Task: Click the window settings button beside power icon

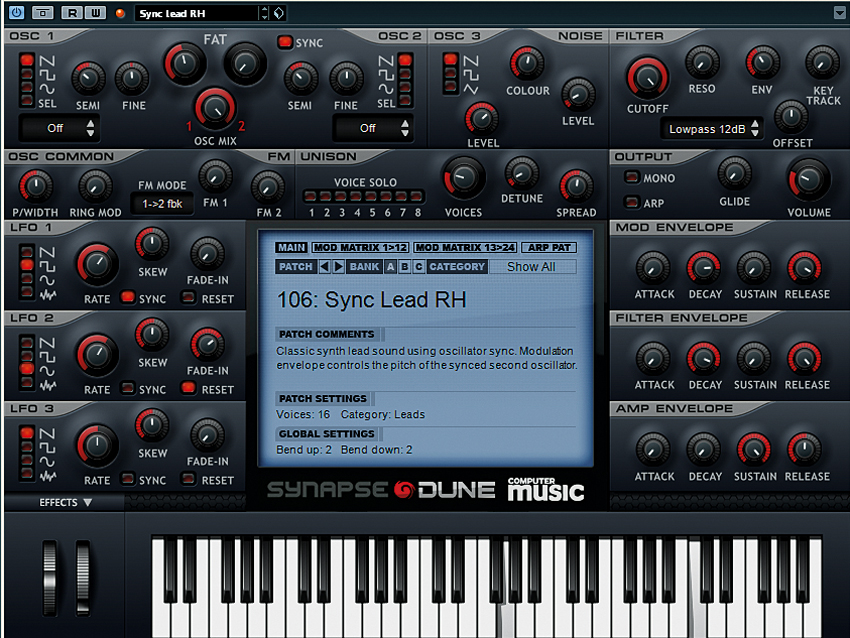Action: (42, 12)
